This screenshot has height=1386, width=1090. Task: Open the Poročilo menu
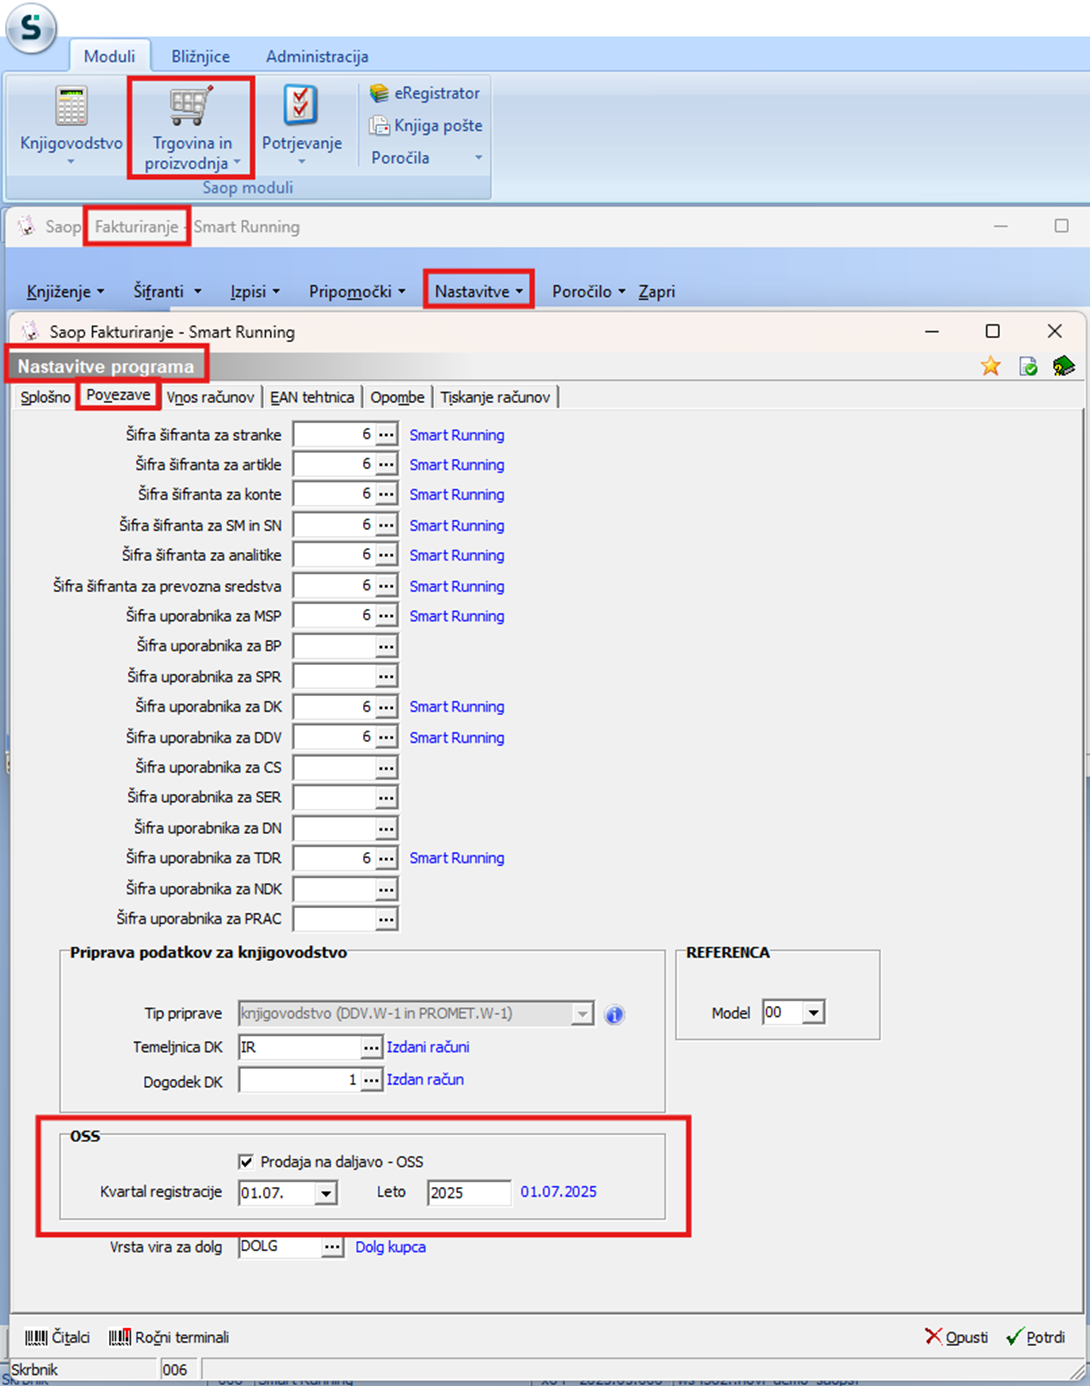tap(588, 291)
